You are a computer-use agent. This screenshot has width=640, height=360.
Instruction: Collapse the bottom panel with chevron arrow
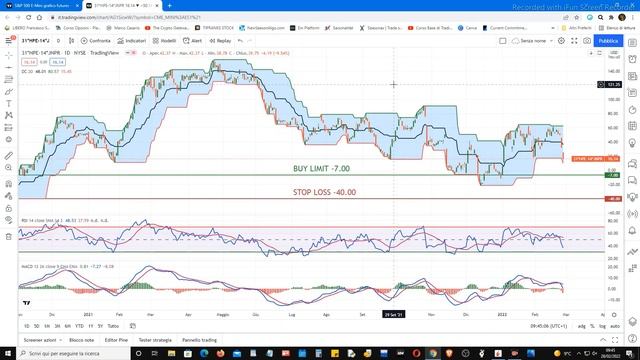[603, 340]
